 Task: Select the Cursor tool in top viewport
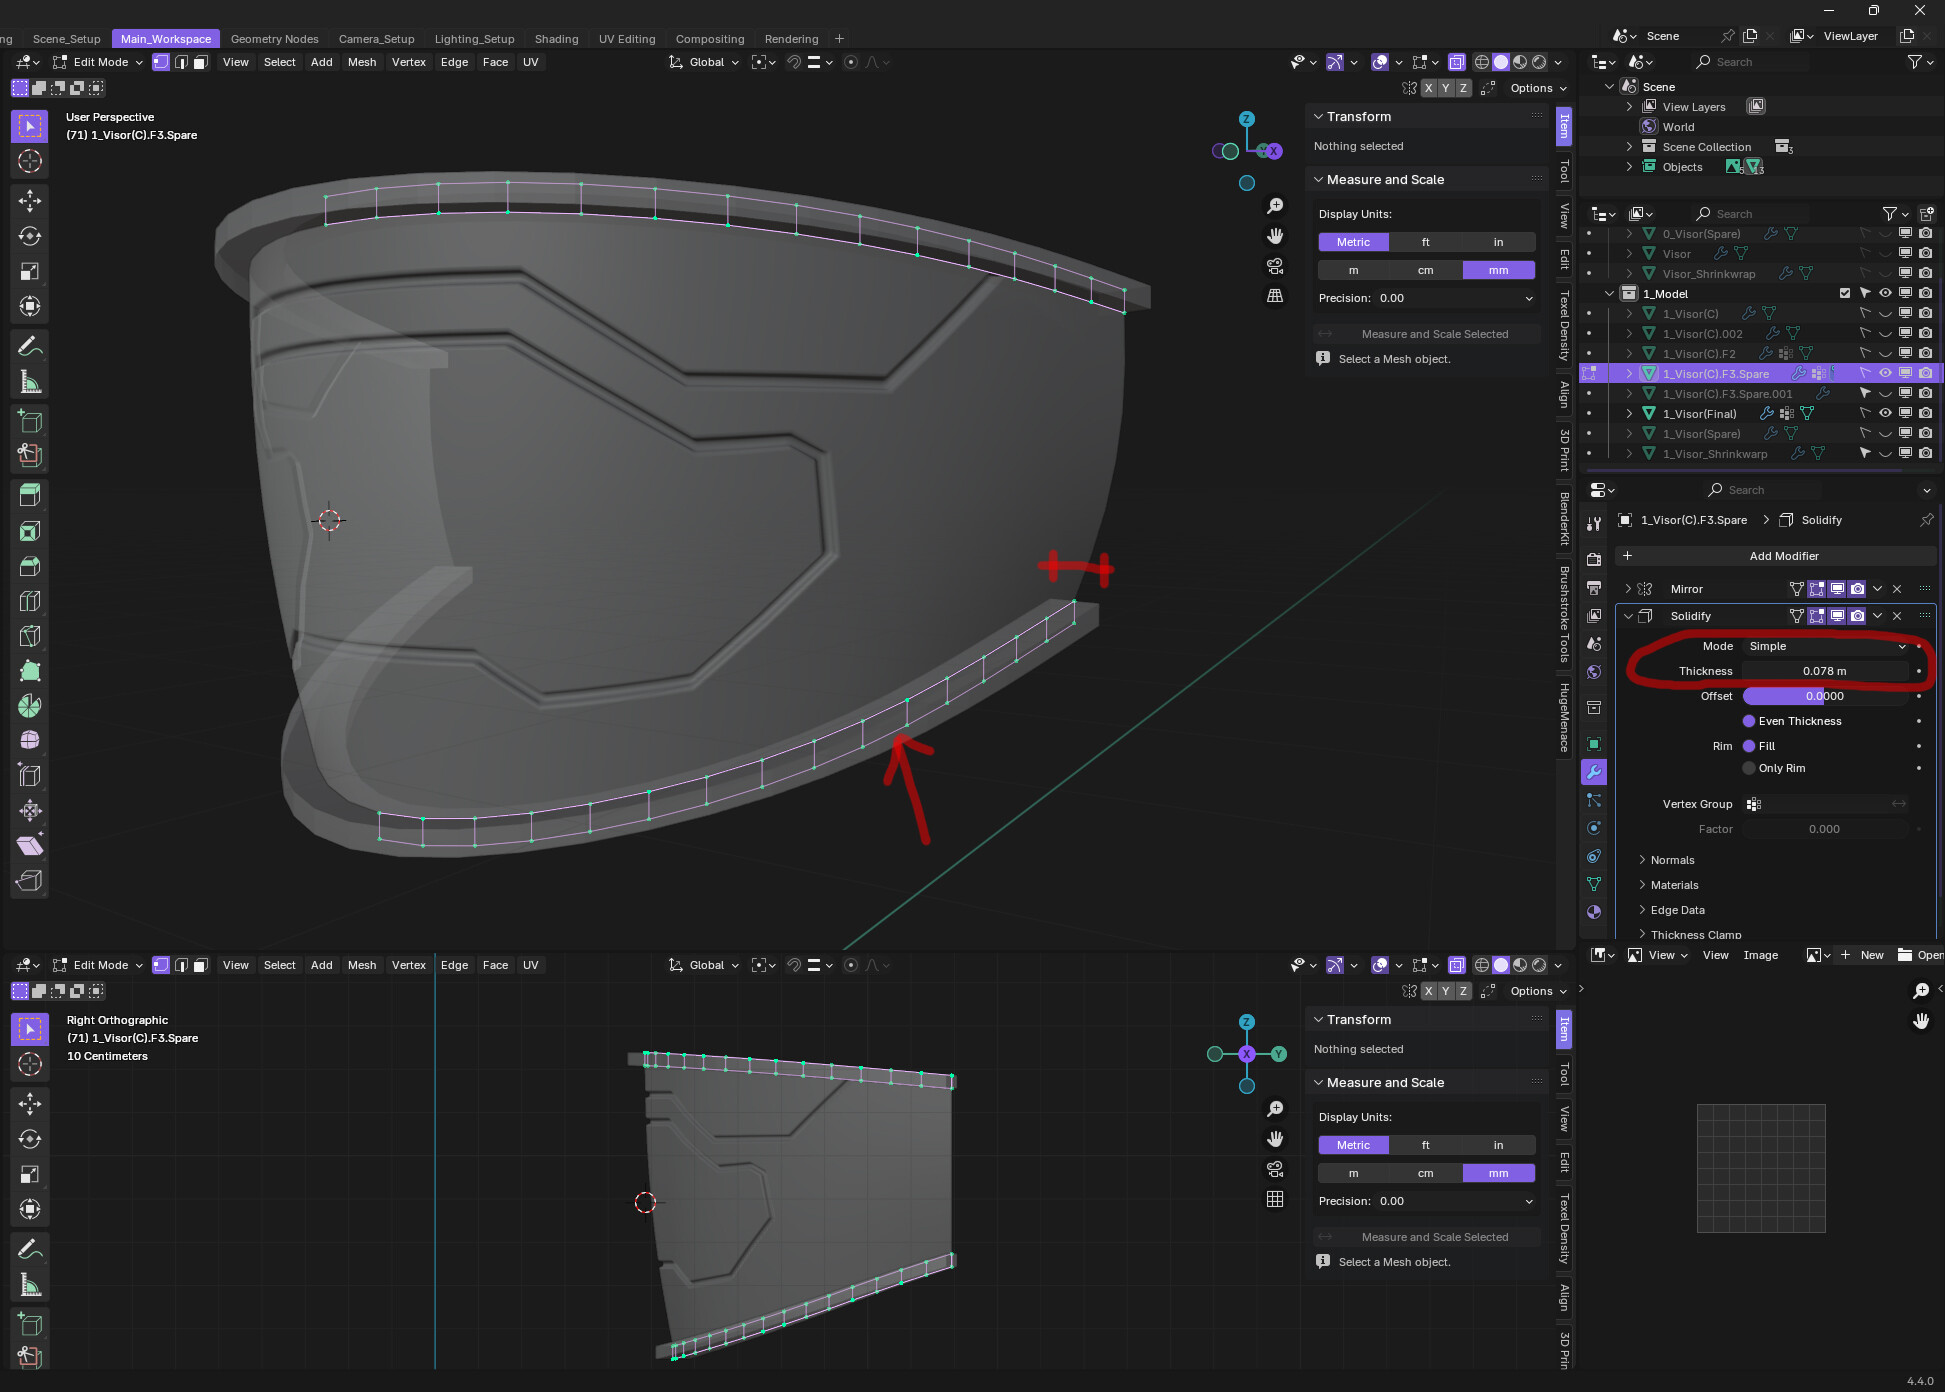click(30, 161)
